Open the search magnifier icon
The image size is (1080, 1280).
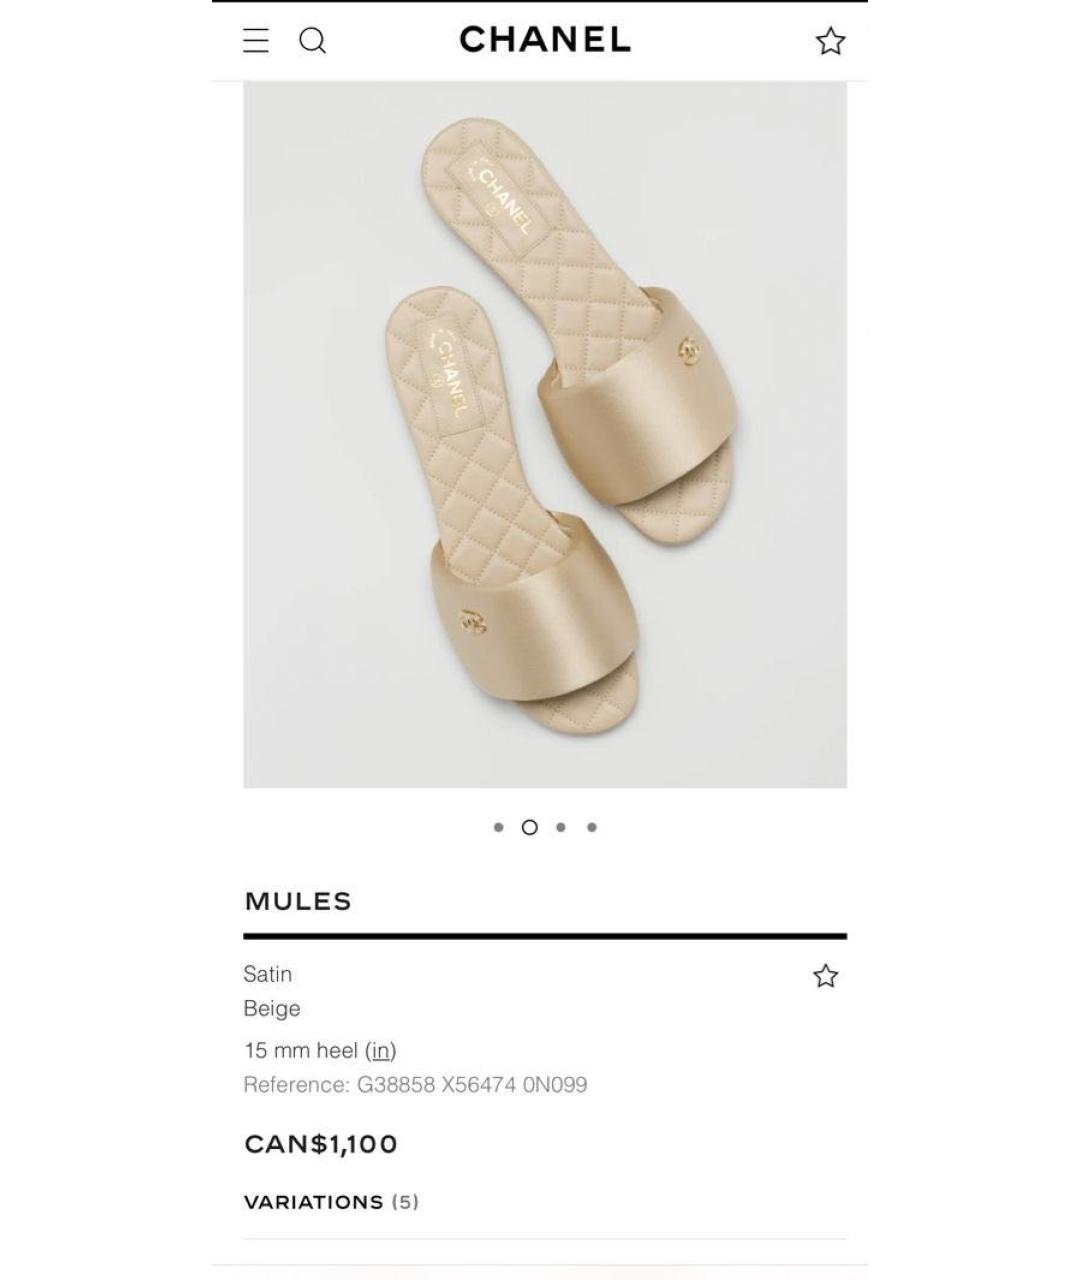pos(313,41)
